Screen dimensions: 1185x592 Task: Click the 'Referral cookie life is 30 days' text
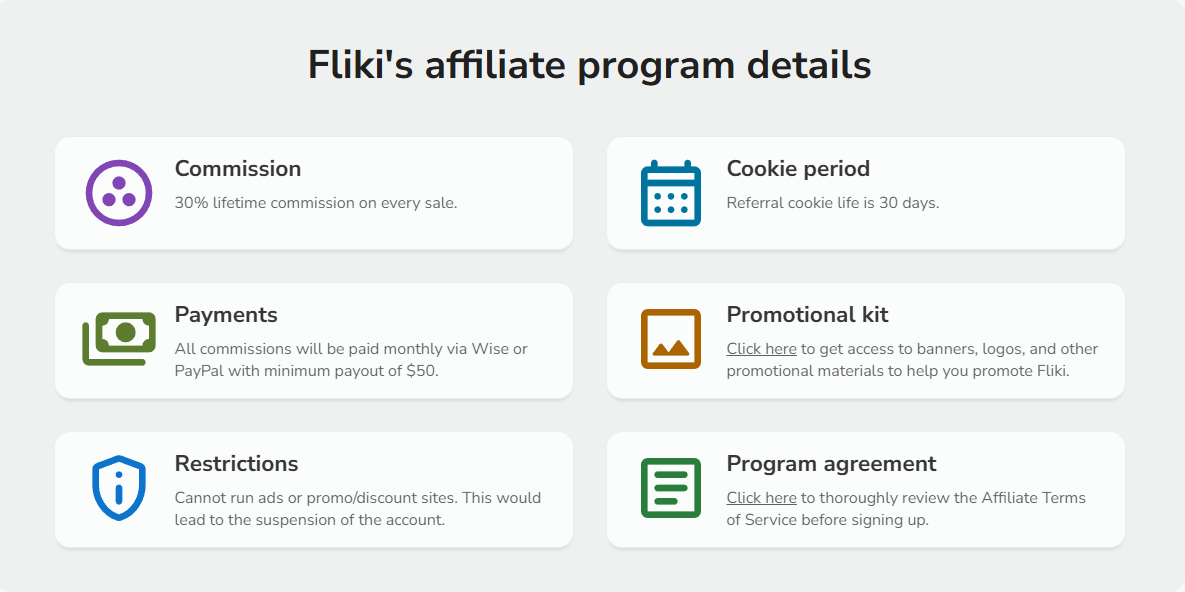[832, 203]
